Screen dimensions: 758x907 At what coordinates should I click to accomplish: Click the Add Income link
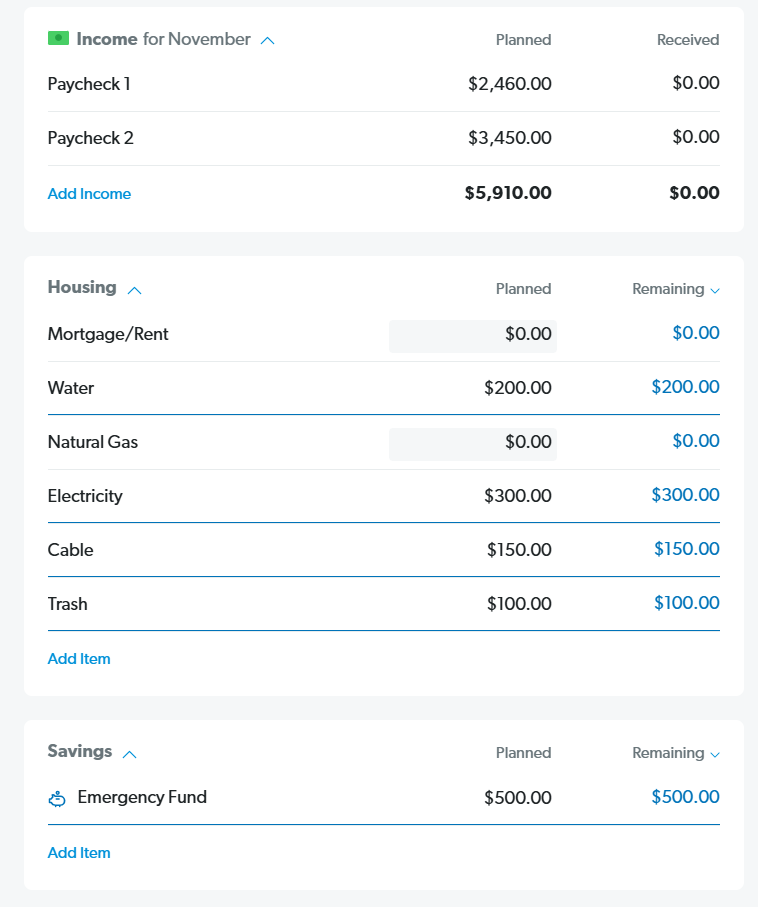[x=89, y=194]
